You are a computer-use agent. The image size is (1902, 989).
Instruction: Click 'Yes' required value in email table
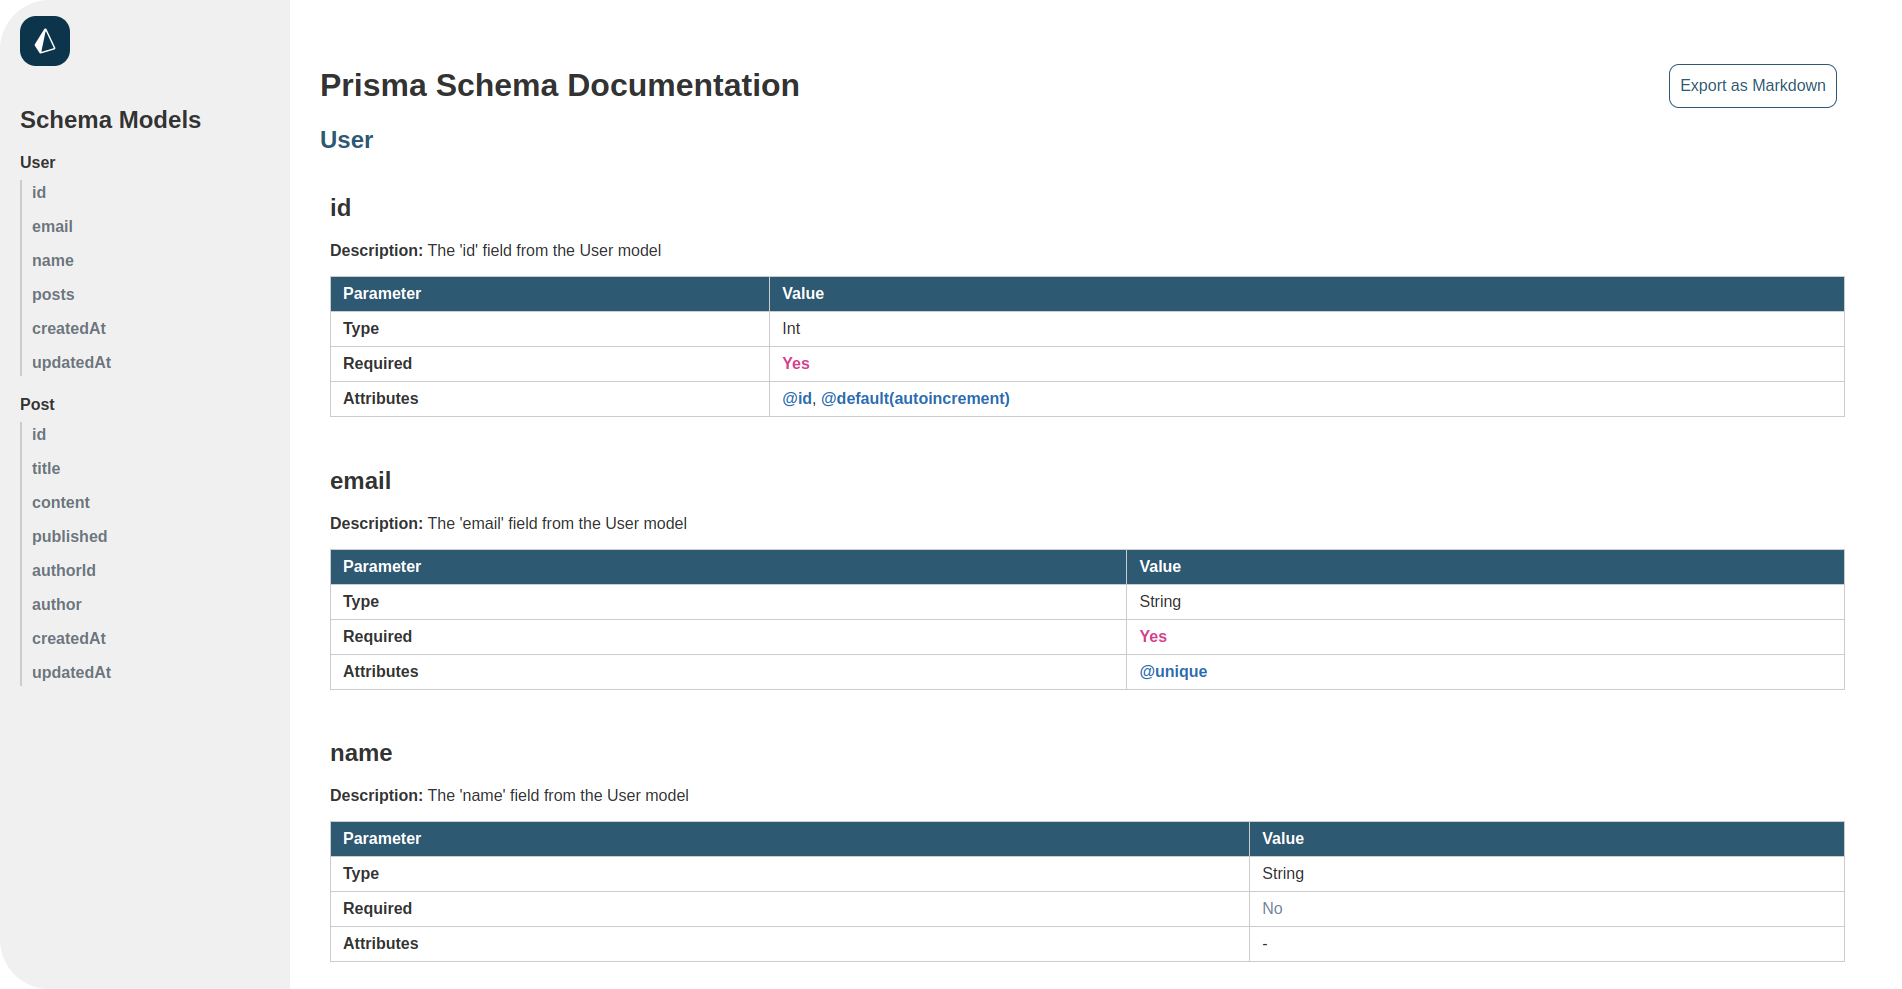(1153, 636)
